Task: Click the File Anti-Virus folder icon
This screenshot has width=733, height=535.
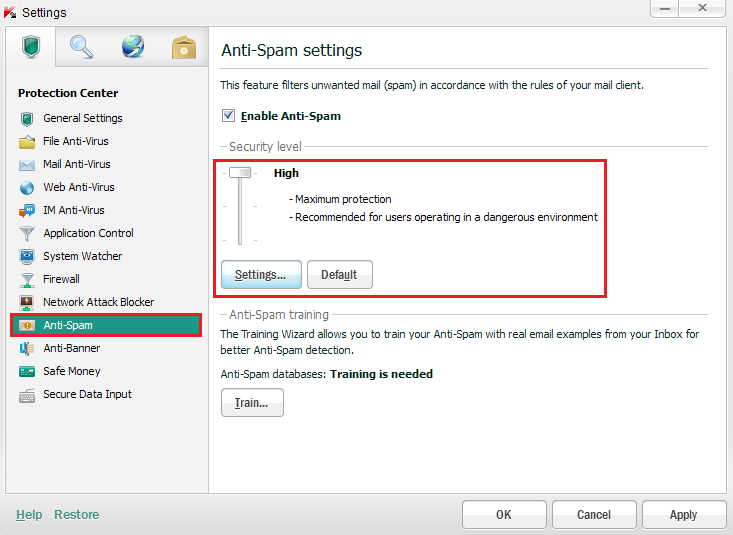Action: pyautogui.click(x=27, y=142)
